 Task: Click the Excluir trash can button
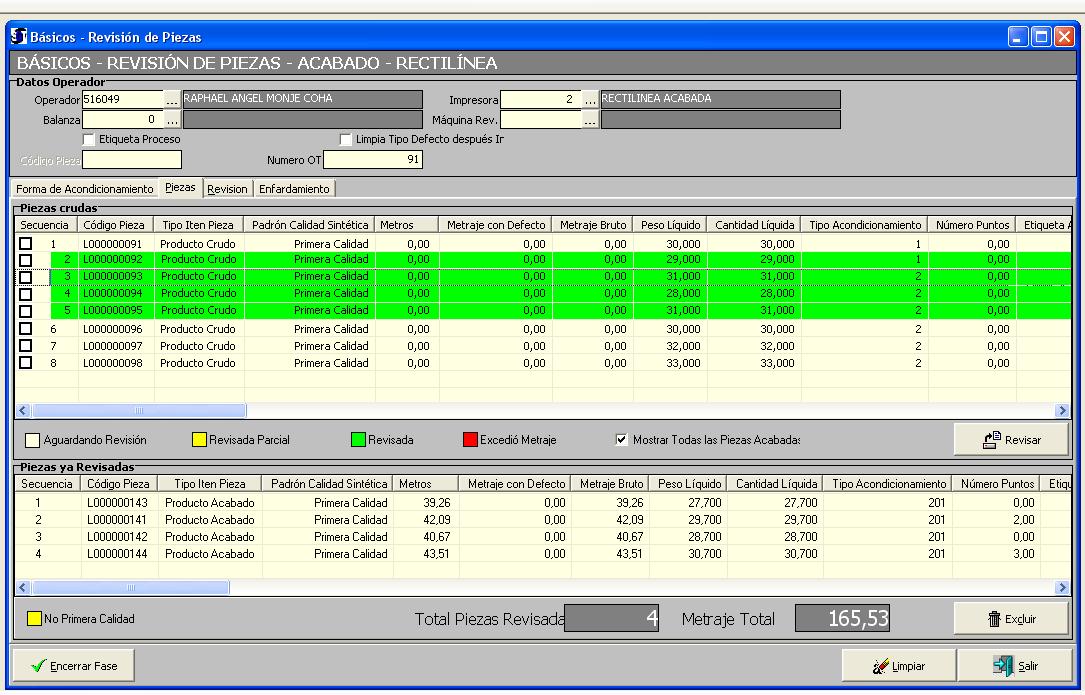click(x=1011, y=619)
